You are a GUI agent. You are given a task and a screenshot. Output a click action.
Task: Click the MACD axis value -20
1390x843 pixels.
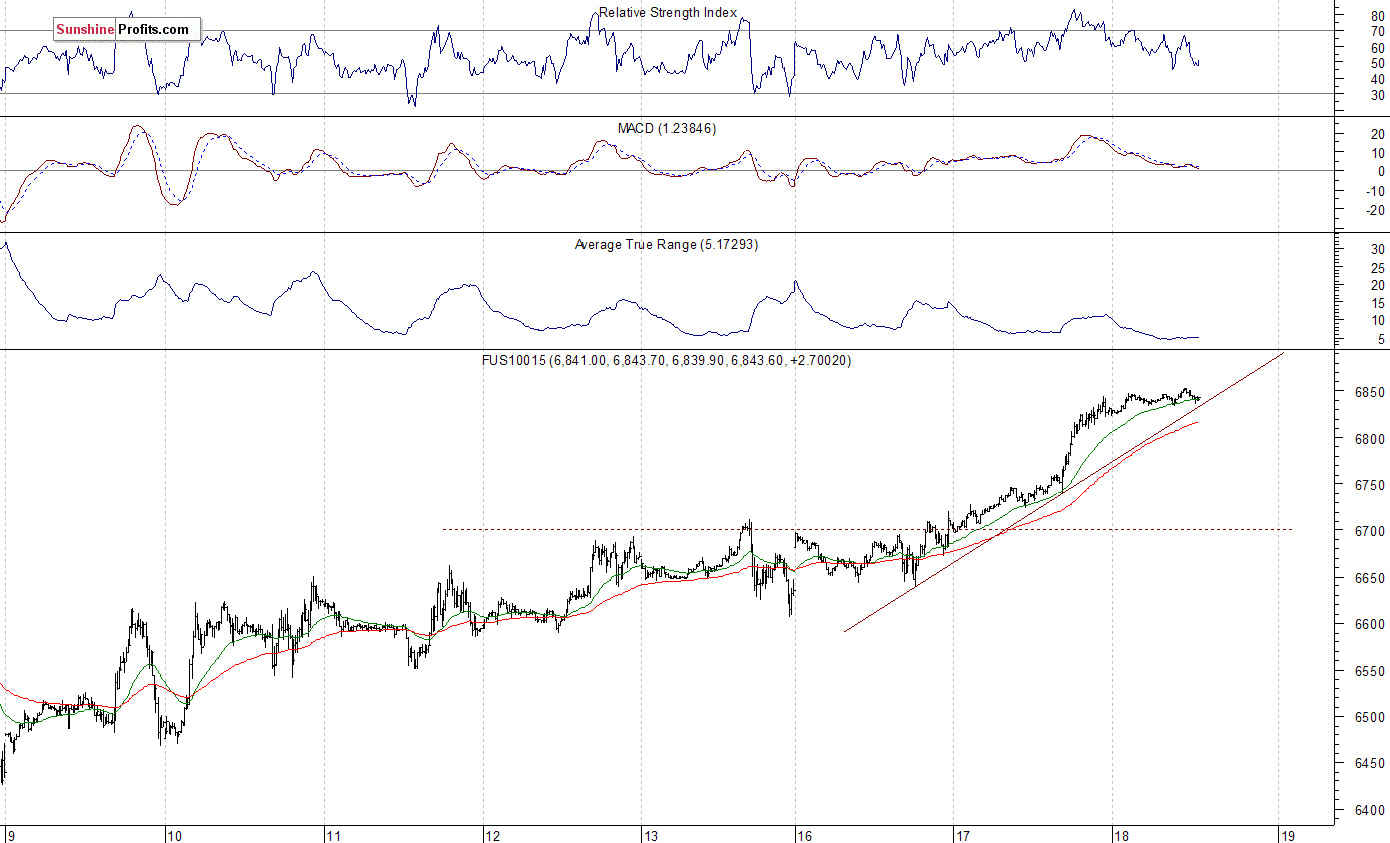(x=1375, y=210)
